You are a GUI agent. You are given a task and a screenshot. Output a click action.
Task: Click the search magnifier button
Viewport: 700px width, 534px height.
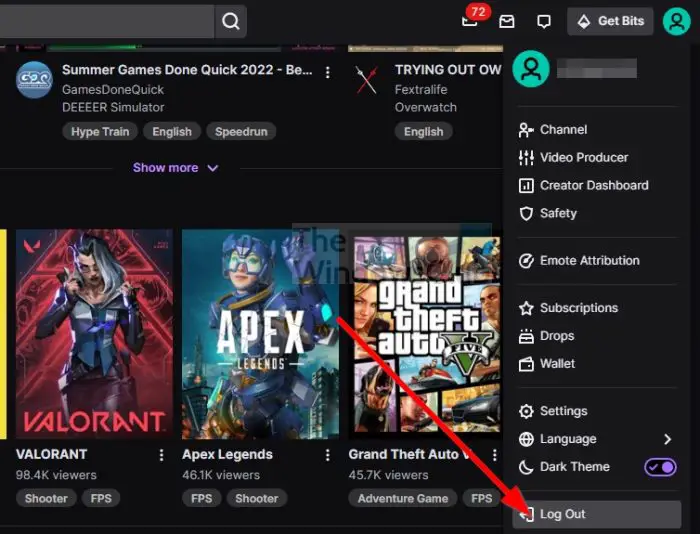point(231,21)
